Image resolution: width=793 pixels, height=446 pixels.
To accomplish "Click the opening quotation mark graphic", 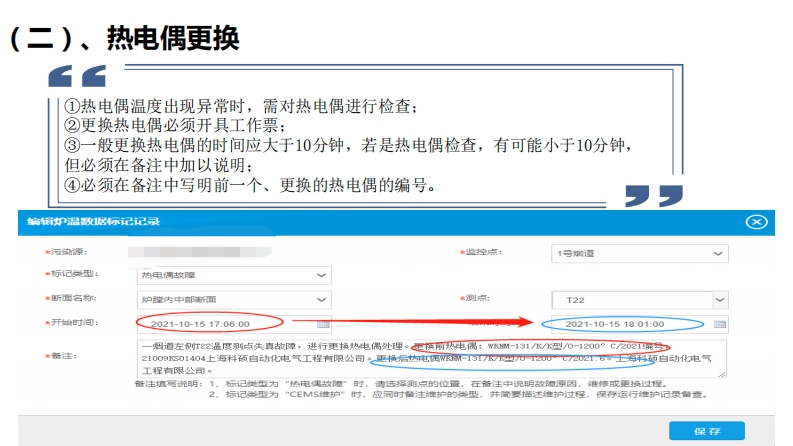I will click(76, 77).
